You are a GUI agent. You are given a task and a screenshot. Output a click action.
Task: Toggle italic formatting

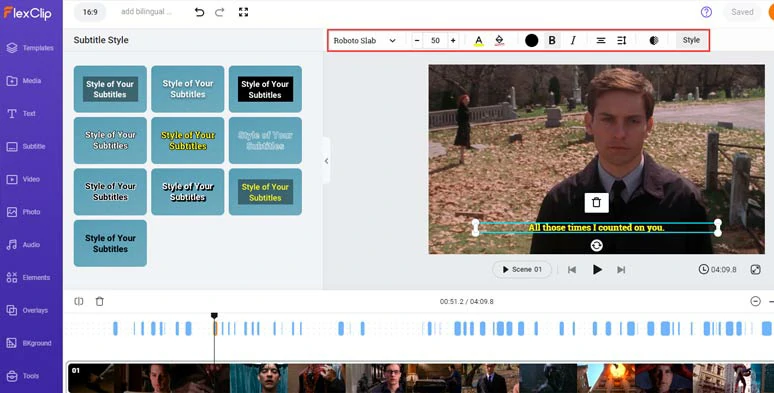pos(573,40)
